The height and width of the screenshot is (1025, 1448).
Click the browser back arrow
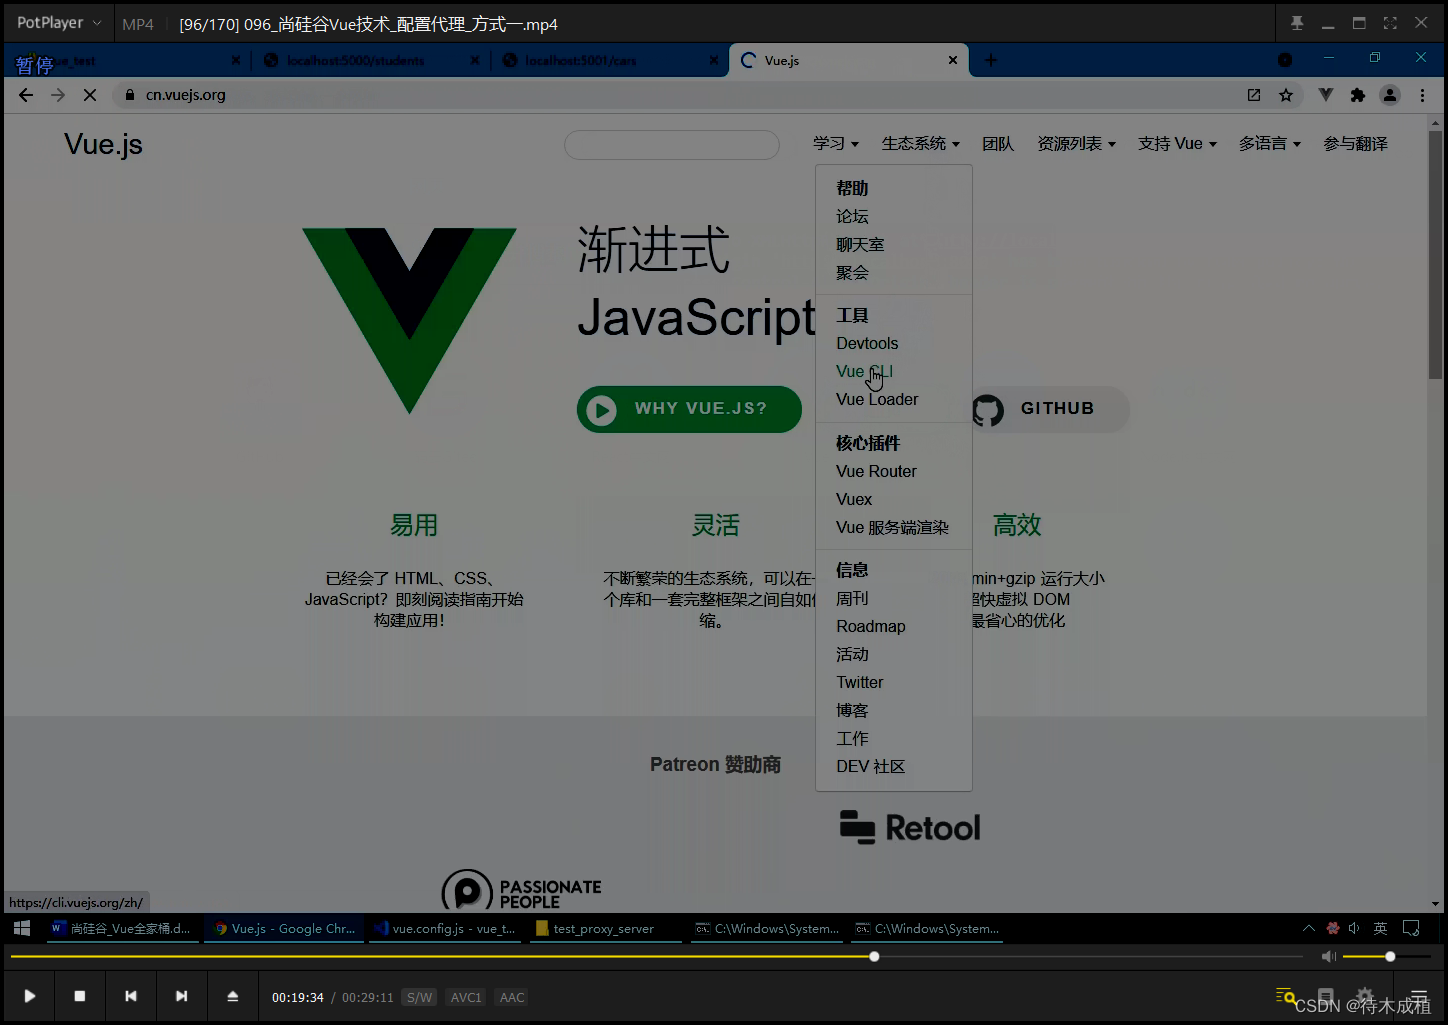click(x=26, y=95)
